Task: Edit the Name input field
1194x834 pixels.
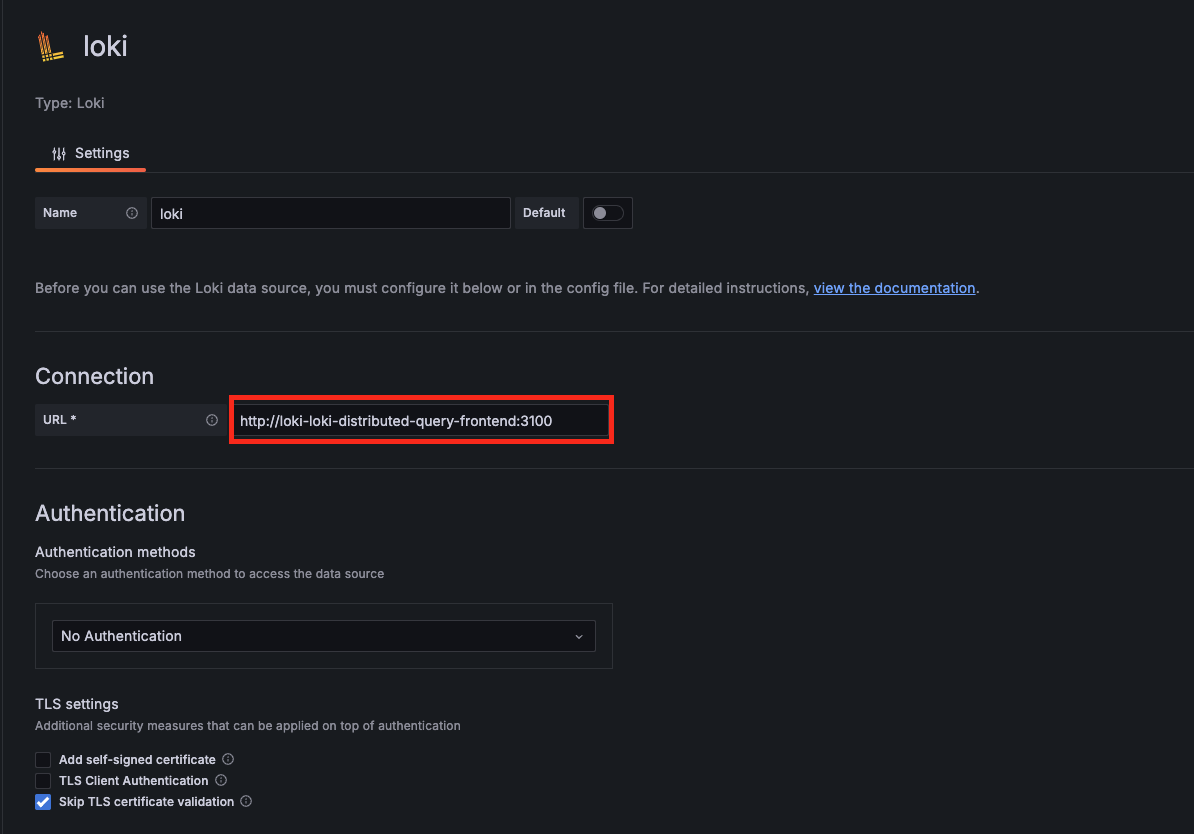Action: (x=330, y=213)
